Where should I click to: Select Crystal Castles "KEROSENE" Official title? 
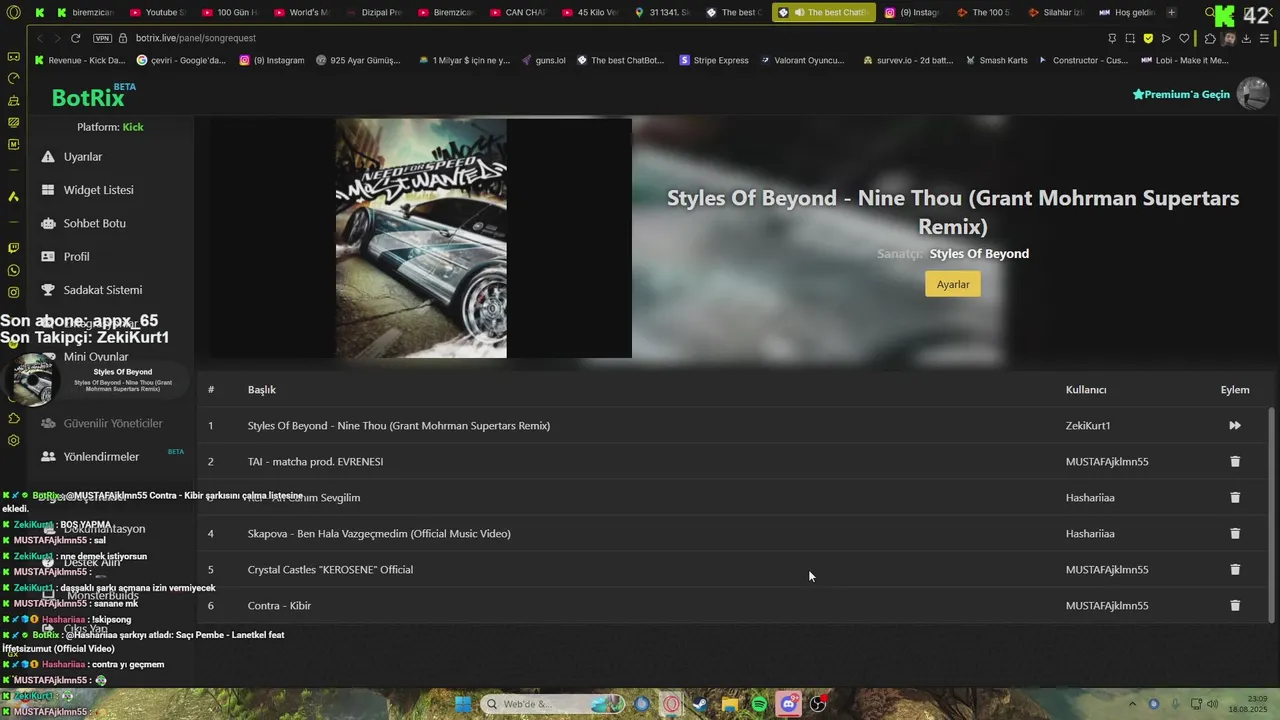[x=330, y=570]
